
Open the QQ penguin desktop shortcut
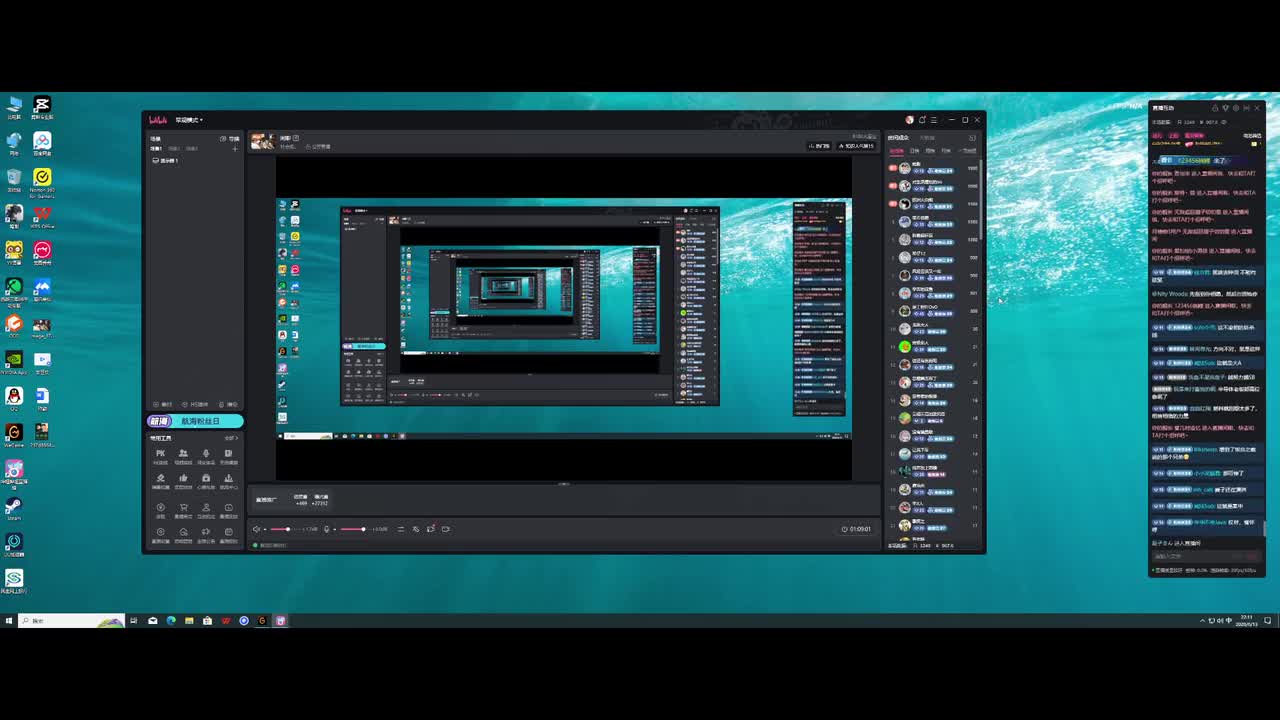pos(14,398)
